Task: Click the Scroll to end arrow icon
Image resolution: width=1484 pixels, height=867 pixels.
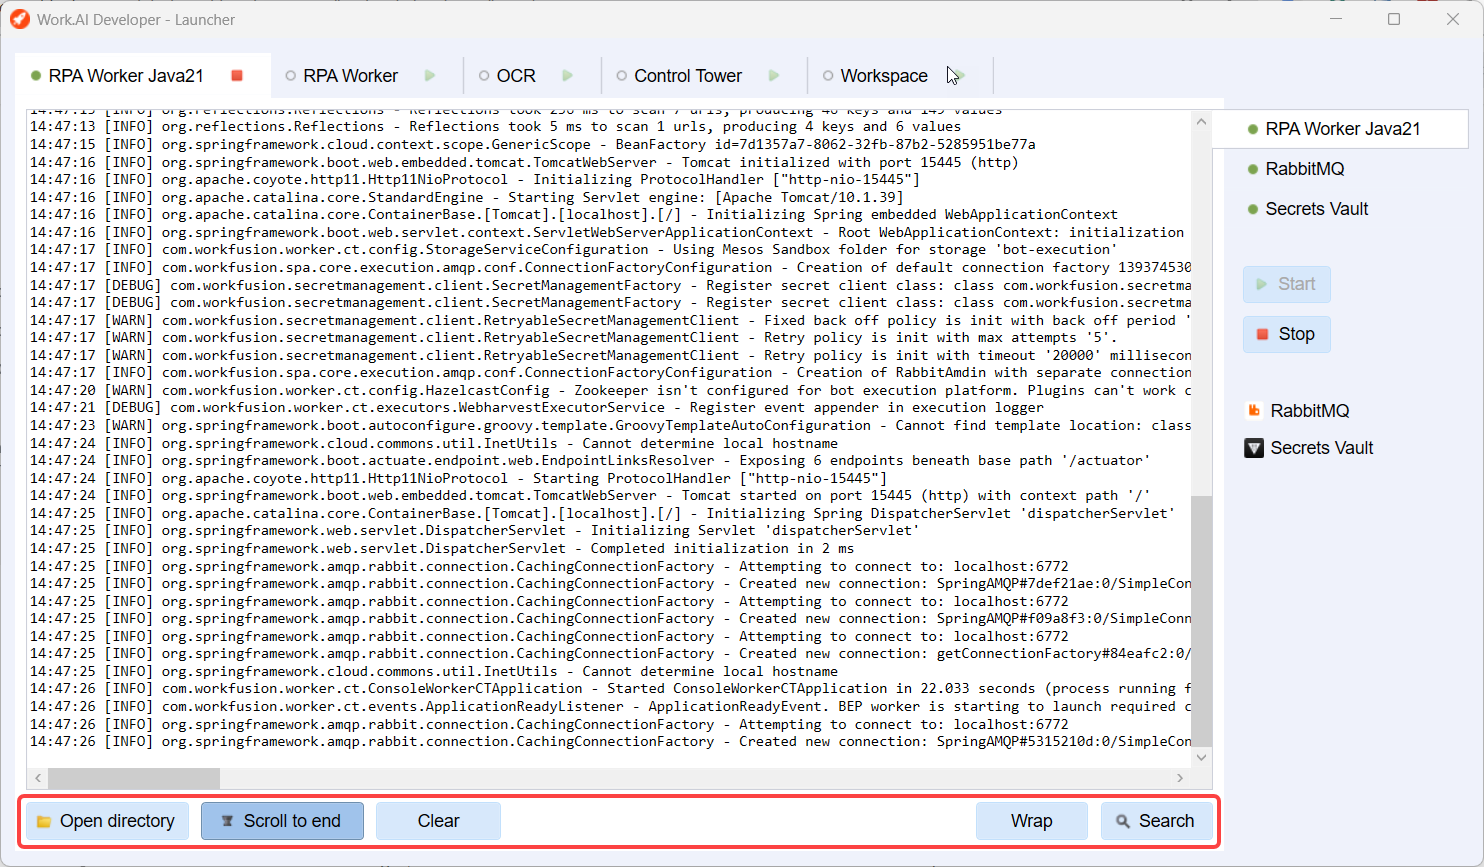Action: pyautogui.click(x=227, y=821)
